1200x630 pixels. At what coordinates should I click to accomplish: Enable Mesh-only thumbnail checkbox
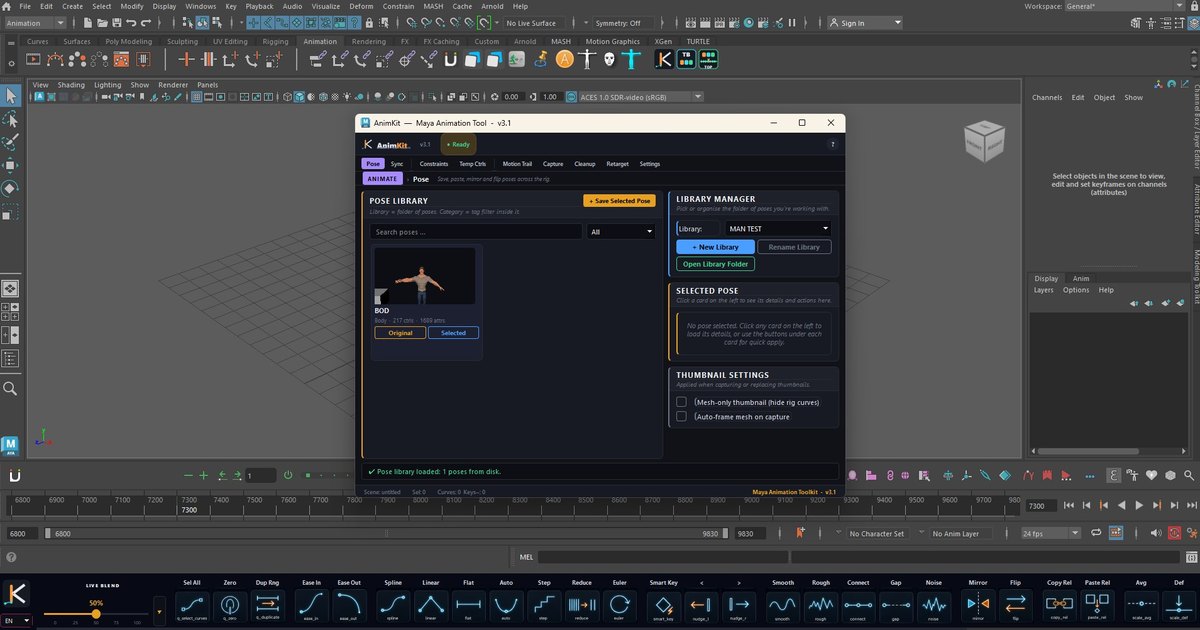682,402
